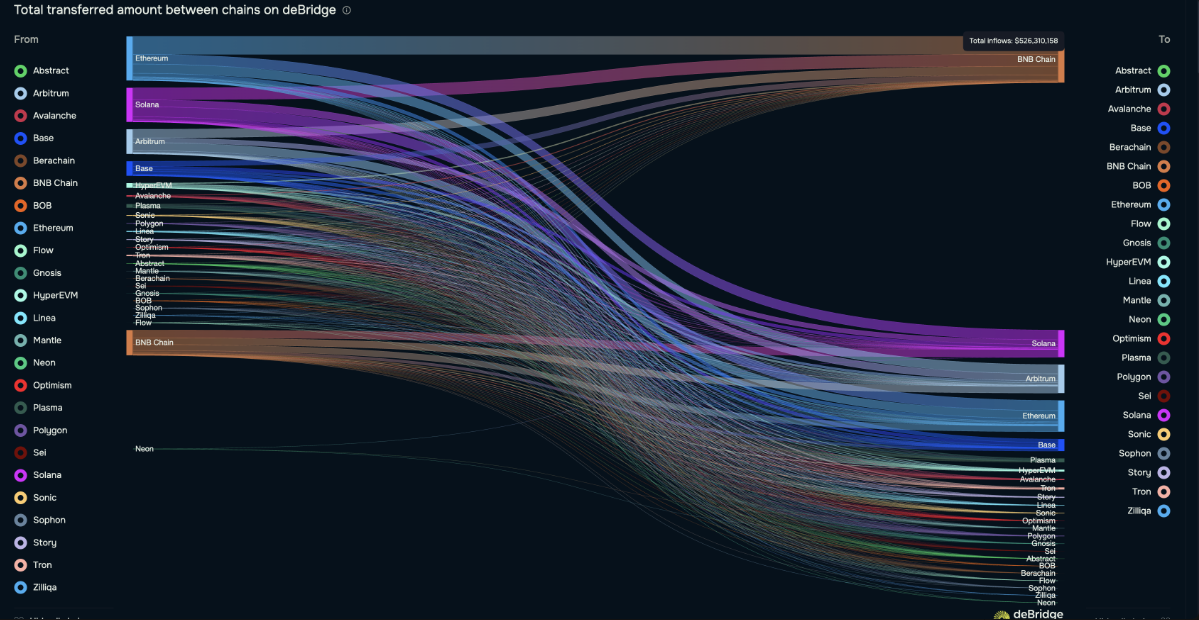The image size is (1199, 620).
Task: Click the Polygon label in To legend
Action: click(x=1134, y=377)
